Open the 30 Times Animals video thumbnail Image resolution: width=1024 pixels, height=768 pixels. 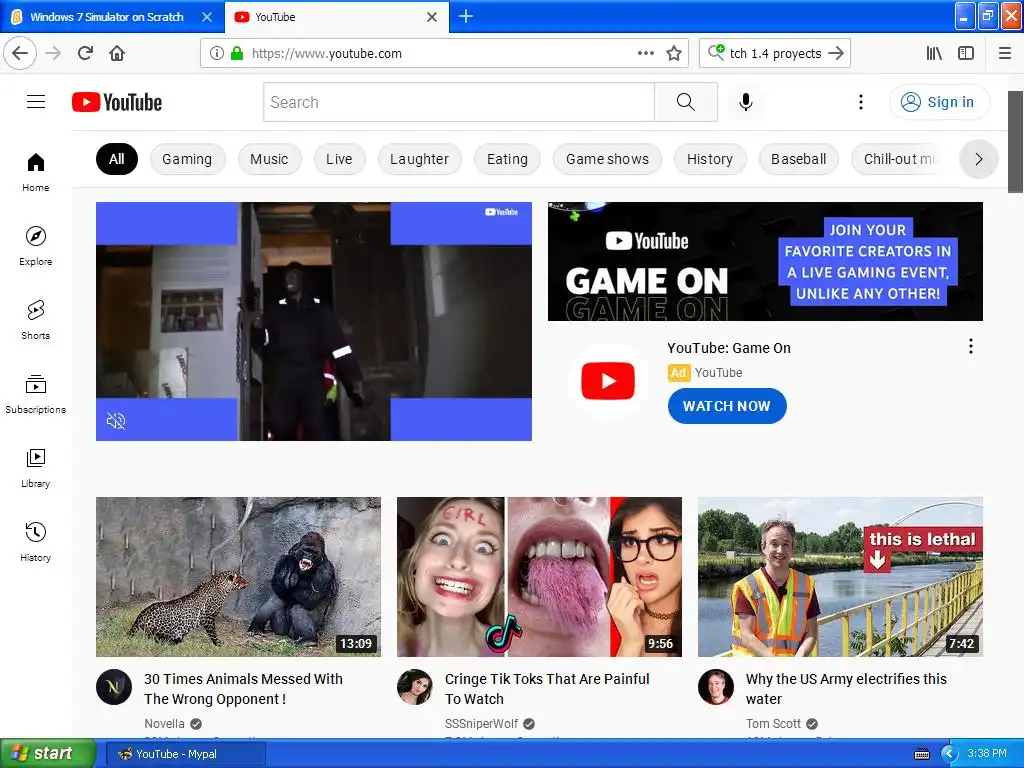[238, 577]
